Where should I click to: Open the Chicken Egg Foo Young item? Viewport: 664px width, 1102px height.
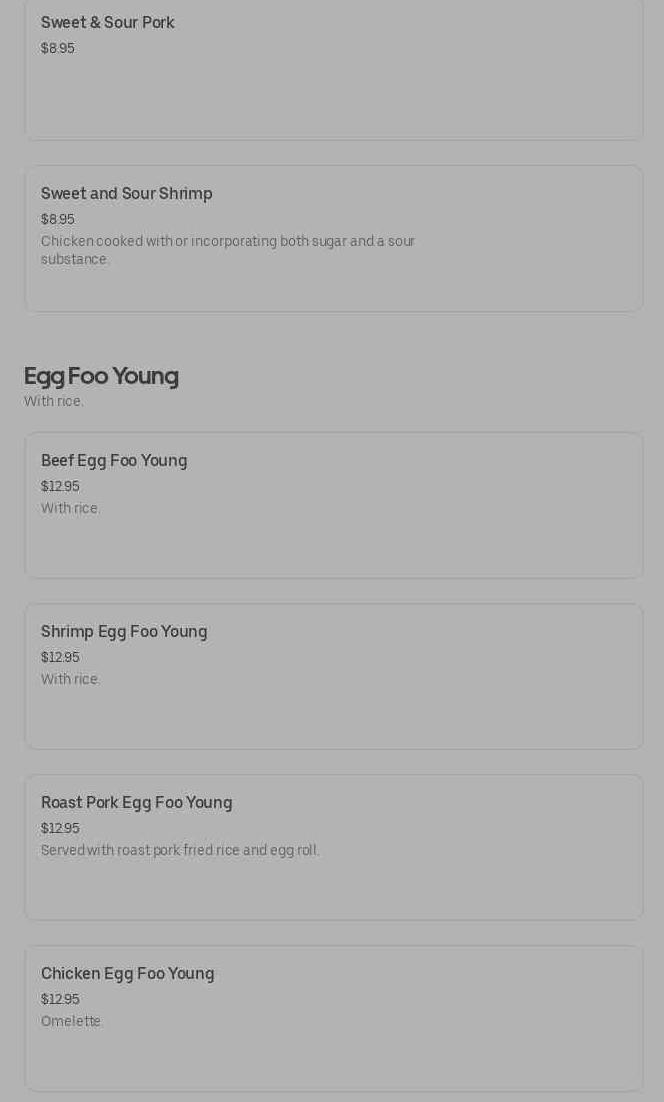pos(128,974)
